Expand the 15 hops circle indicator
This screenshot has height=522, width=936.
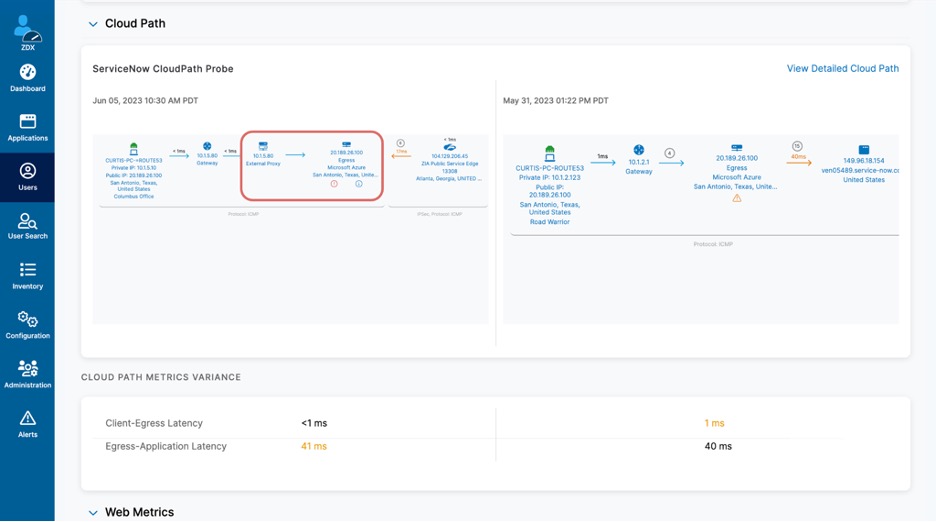tap(797, 146)
